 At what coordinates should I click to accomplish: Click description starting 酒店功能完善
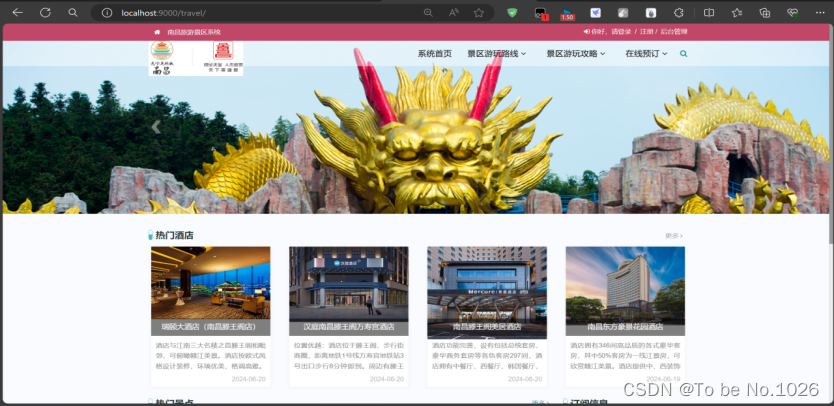coord(487,356)
